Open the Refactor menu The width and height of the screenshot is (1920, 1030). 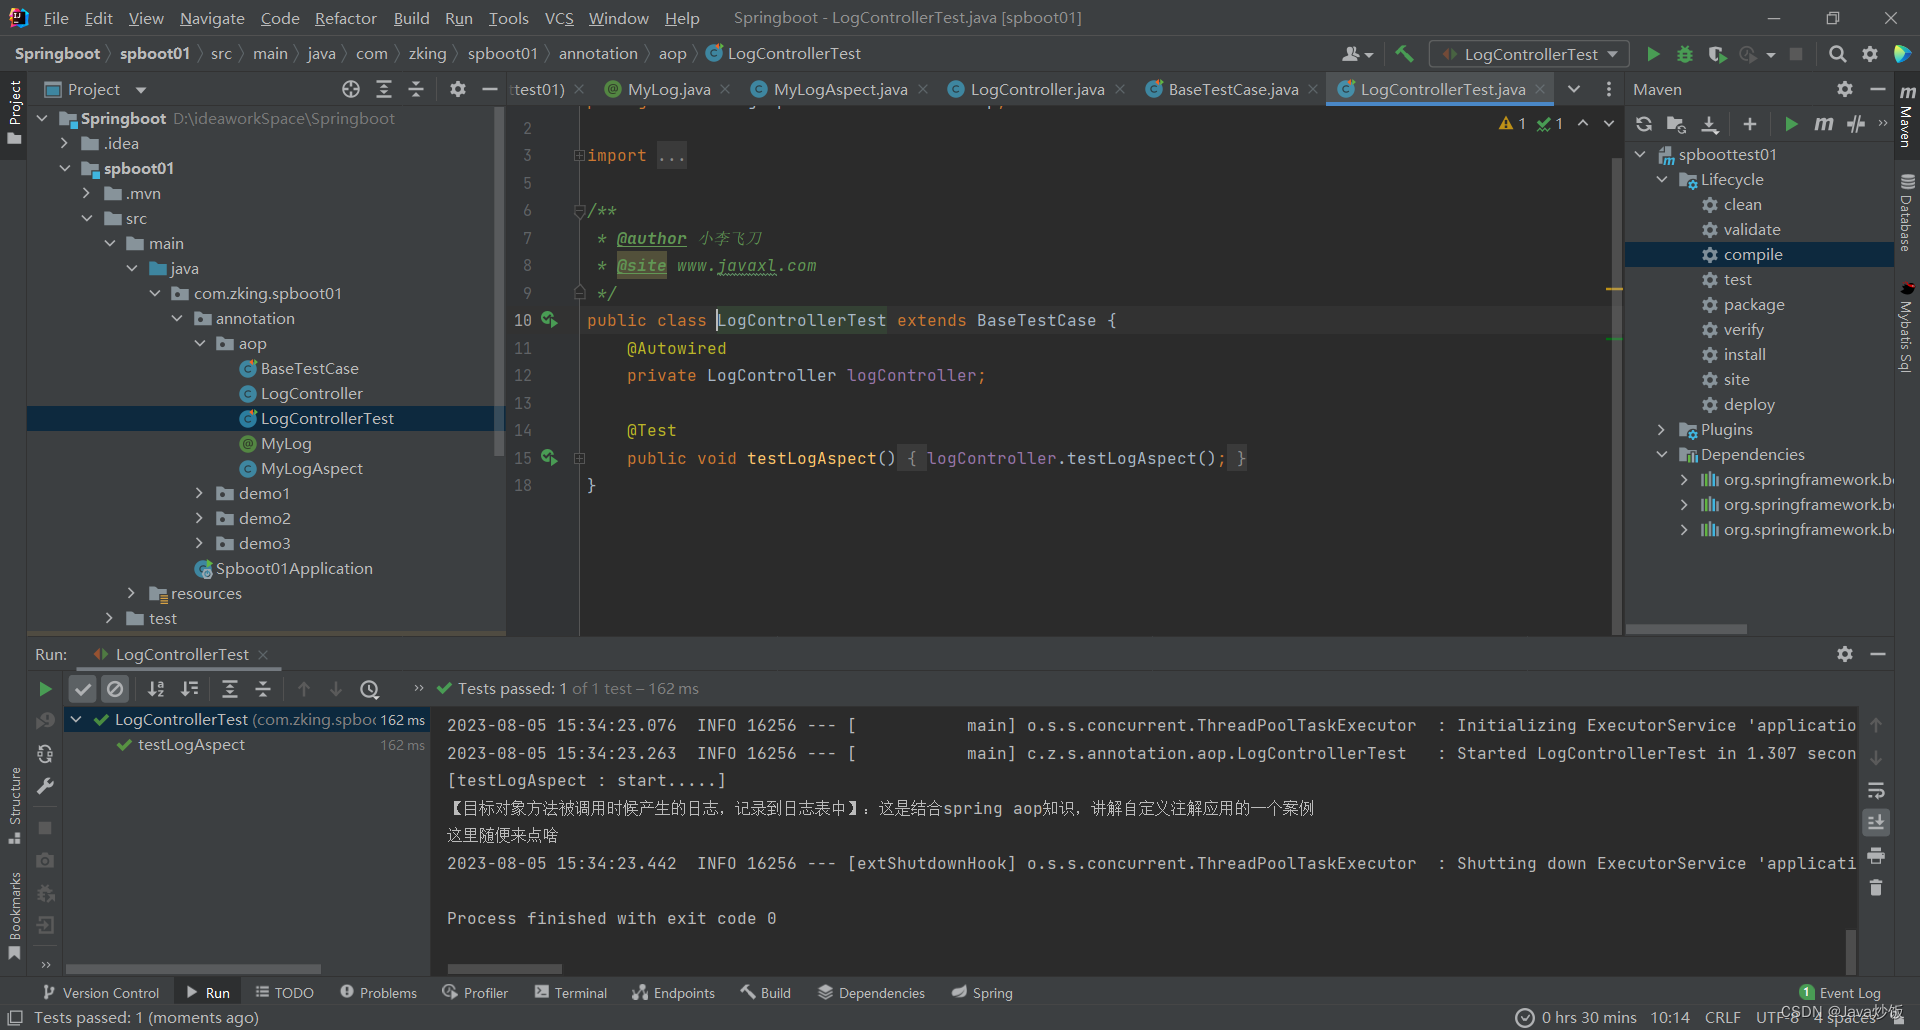(345, 18)
